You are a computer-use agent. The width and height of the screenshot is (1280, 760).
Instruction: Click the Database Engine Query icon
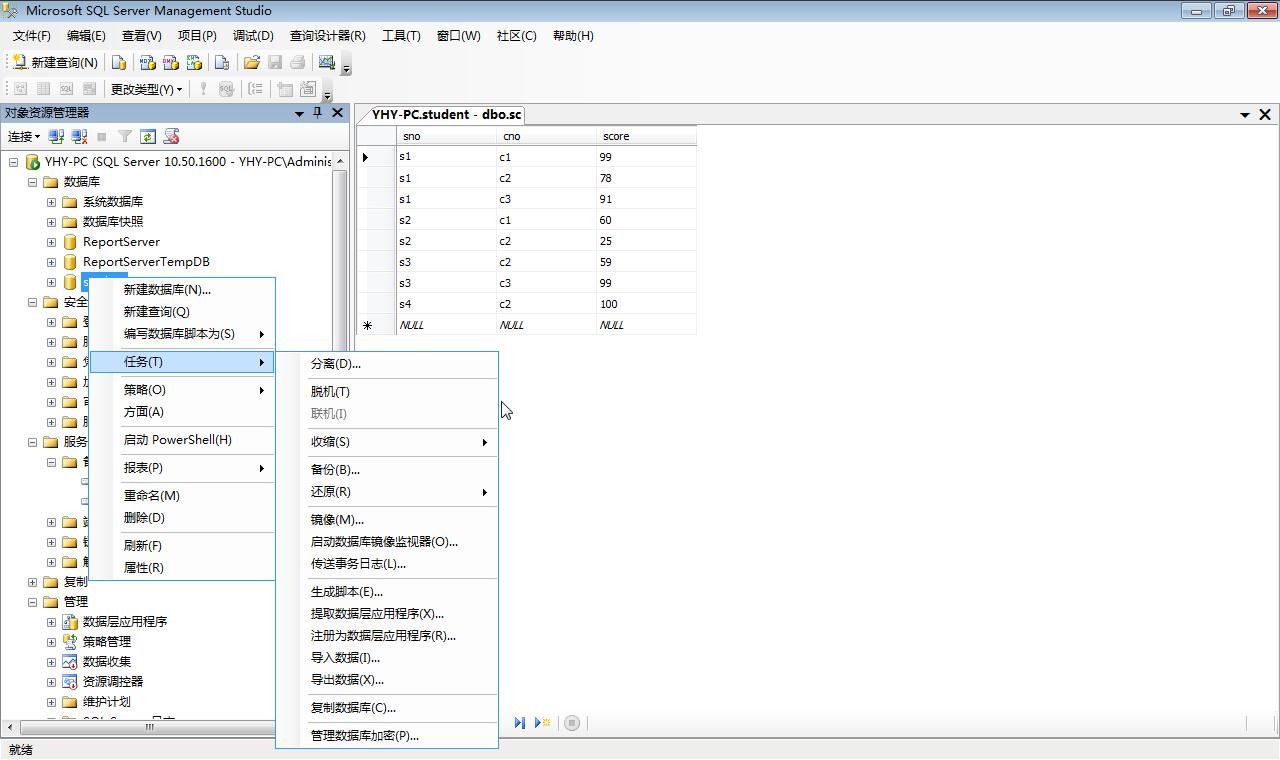[119, 62]
